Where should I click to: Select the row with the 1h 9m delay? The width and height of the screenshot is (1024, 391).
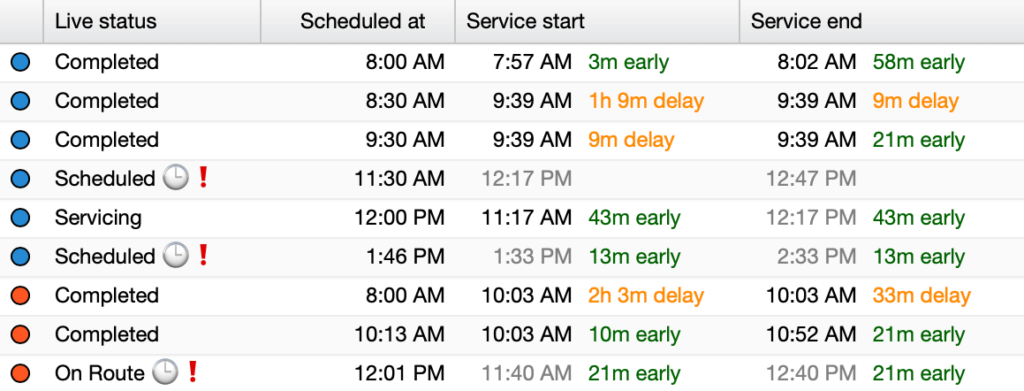(x=512, y=101)
